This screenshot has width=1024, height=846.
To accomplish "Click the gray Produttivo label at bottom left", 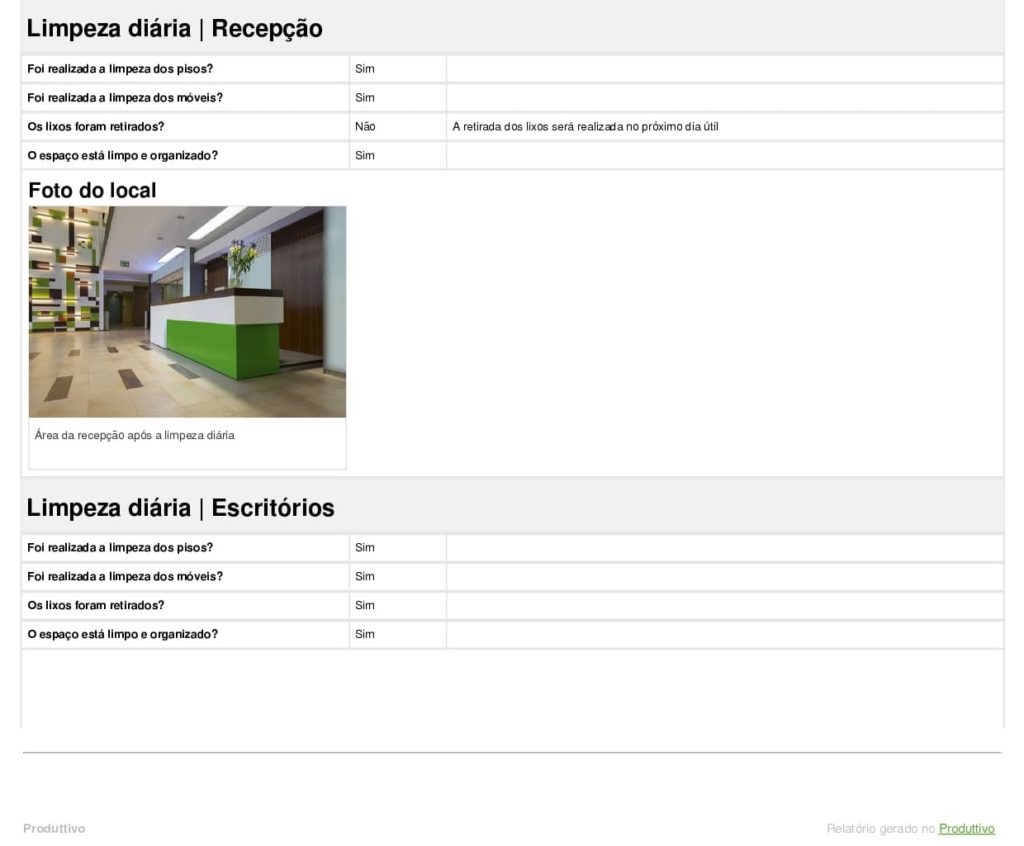I will click(54, 829).
